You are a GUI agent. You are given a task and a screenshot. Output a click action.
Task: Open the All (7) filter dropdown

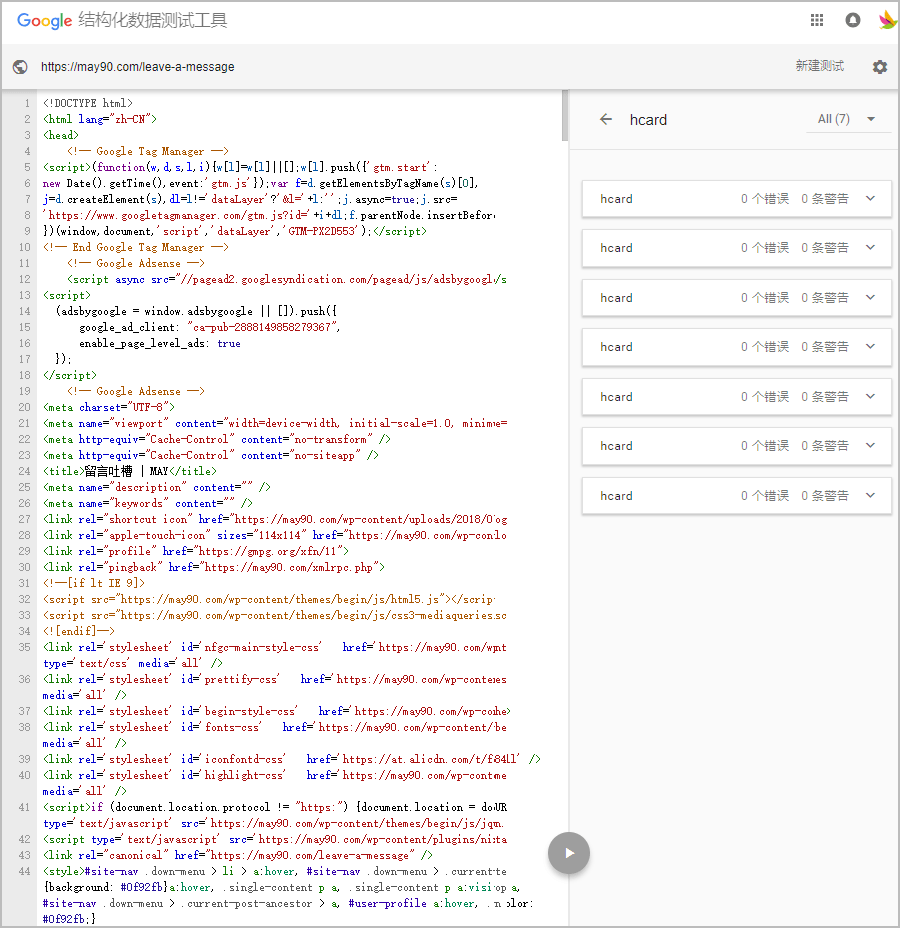[846, 119]
